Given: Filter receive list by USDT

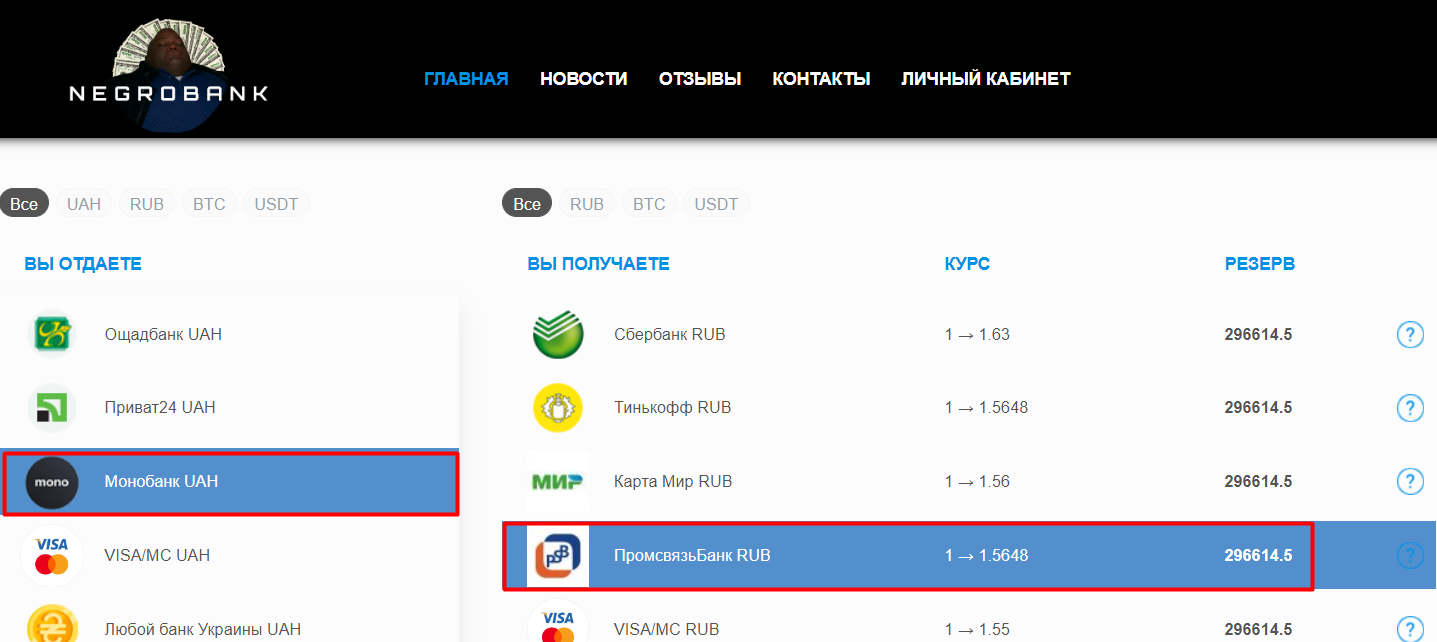Looking at the screenshot, I should (716, 204).
